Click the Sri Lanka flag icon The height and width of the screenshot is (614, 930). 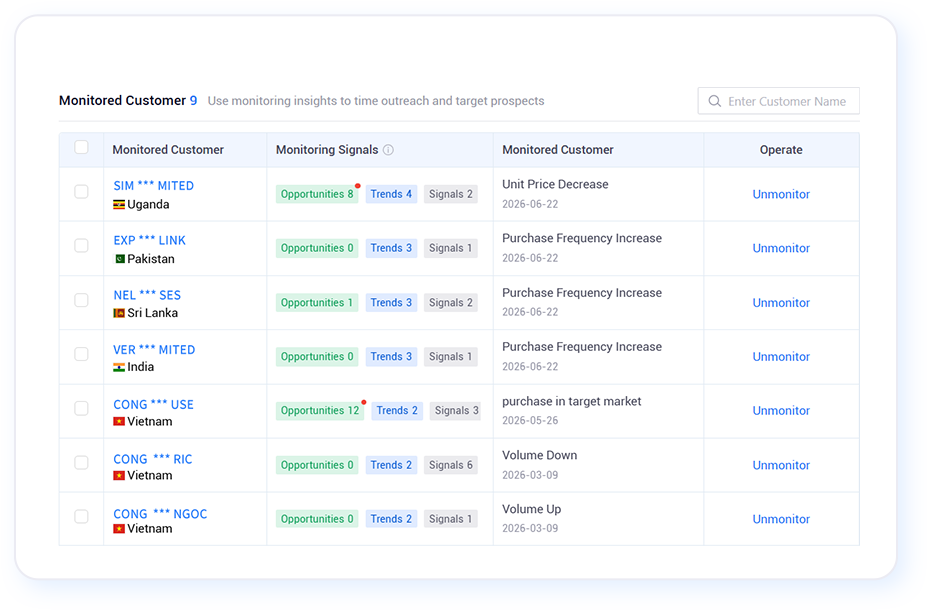point(119,313)
